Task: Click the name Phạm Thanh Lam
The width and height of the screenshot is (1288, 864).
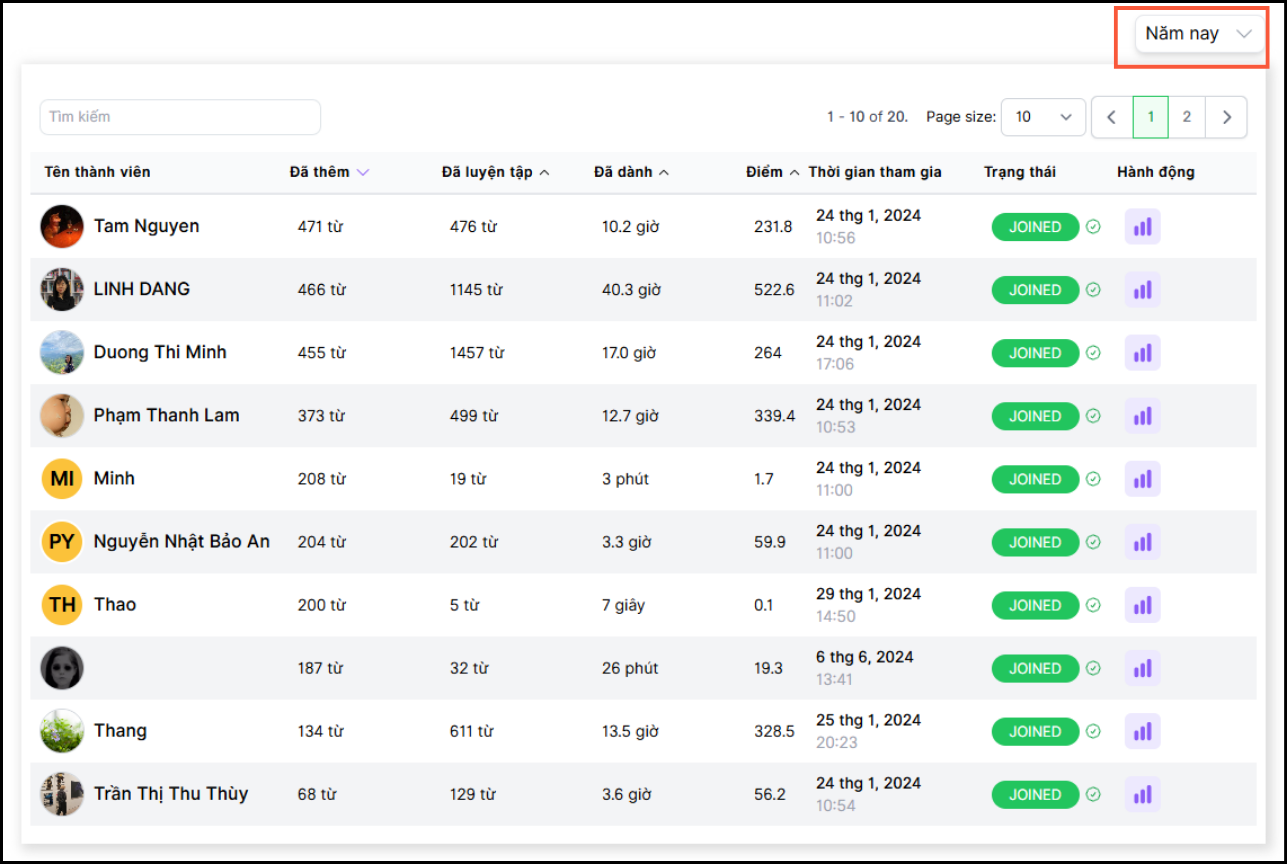Action: (166, 415)
